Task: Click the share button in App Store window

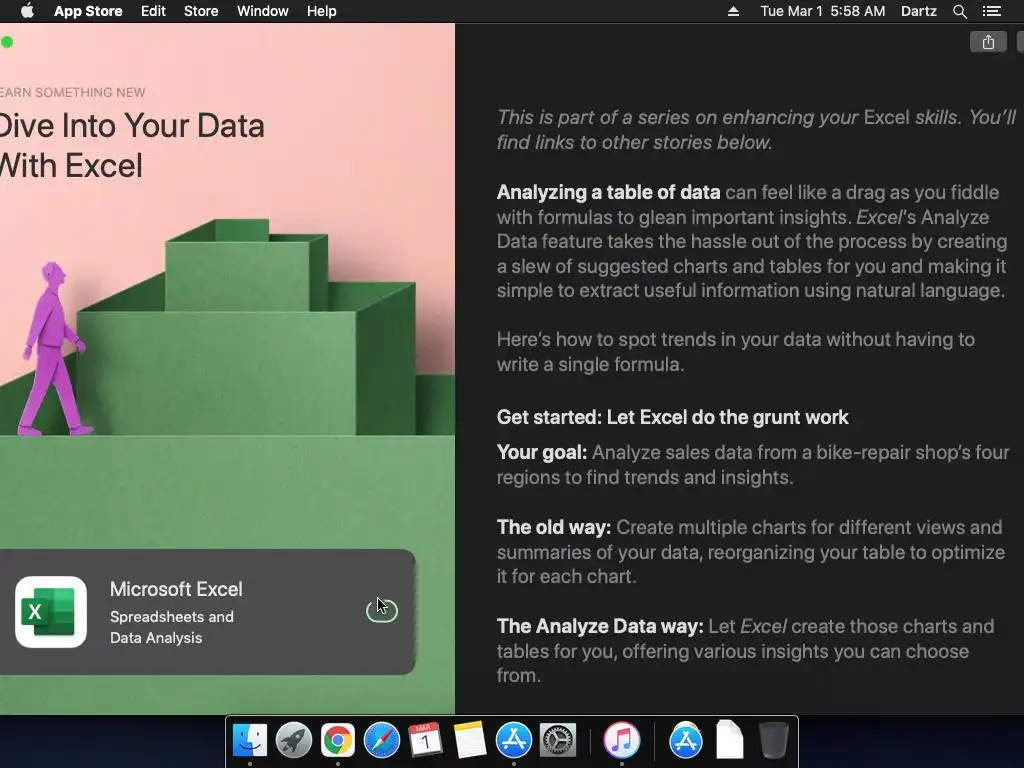Action: (x=988, y=42)
